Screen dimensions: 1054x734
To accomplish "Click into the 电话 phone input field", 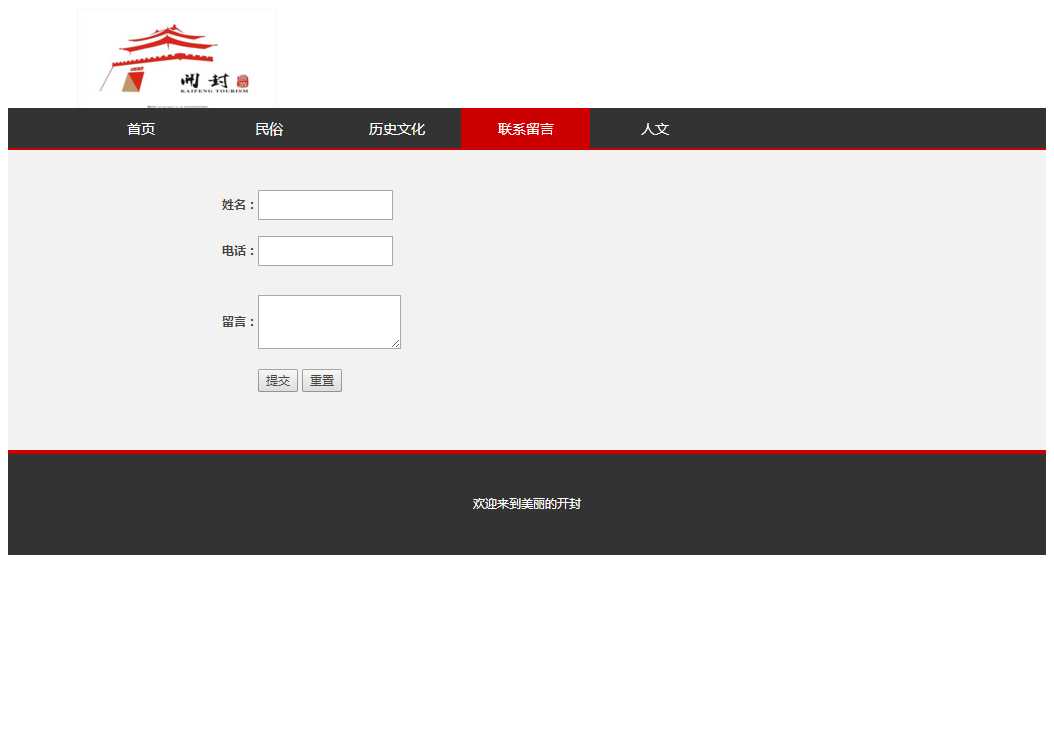I will click(x=325, y=251).
